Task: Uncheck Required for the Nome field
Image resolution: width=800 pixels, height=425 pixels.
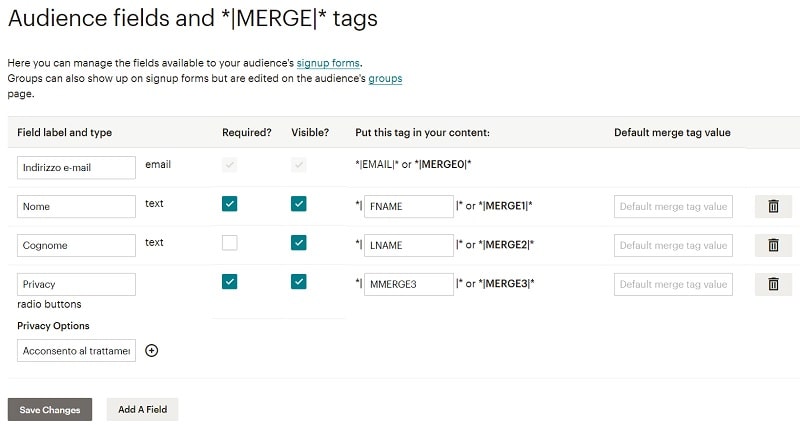Action: point(230,204)
